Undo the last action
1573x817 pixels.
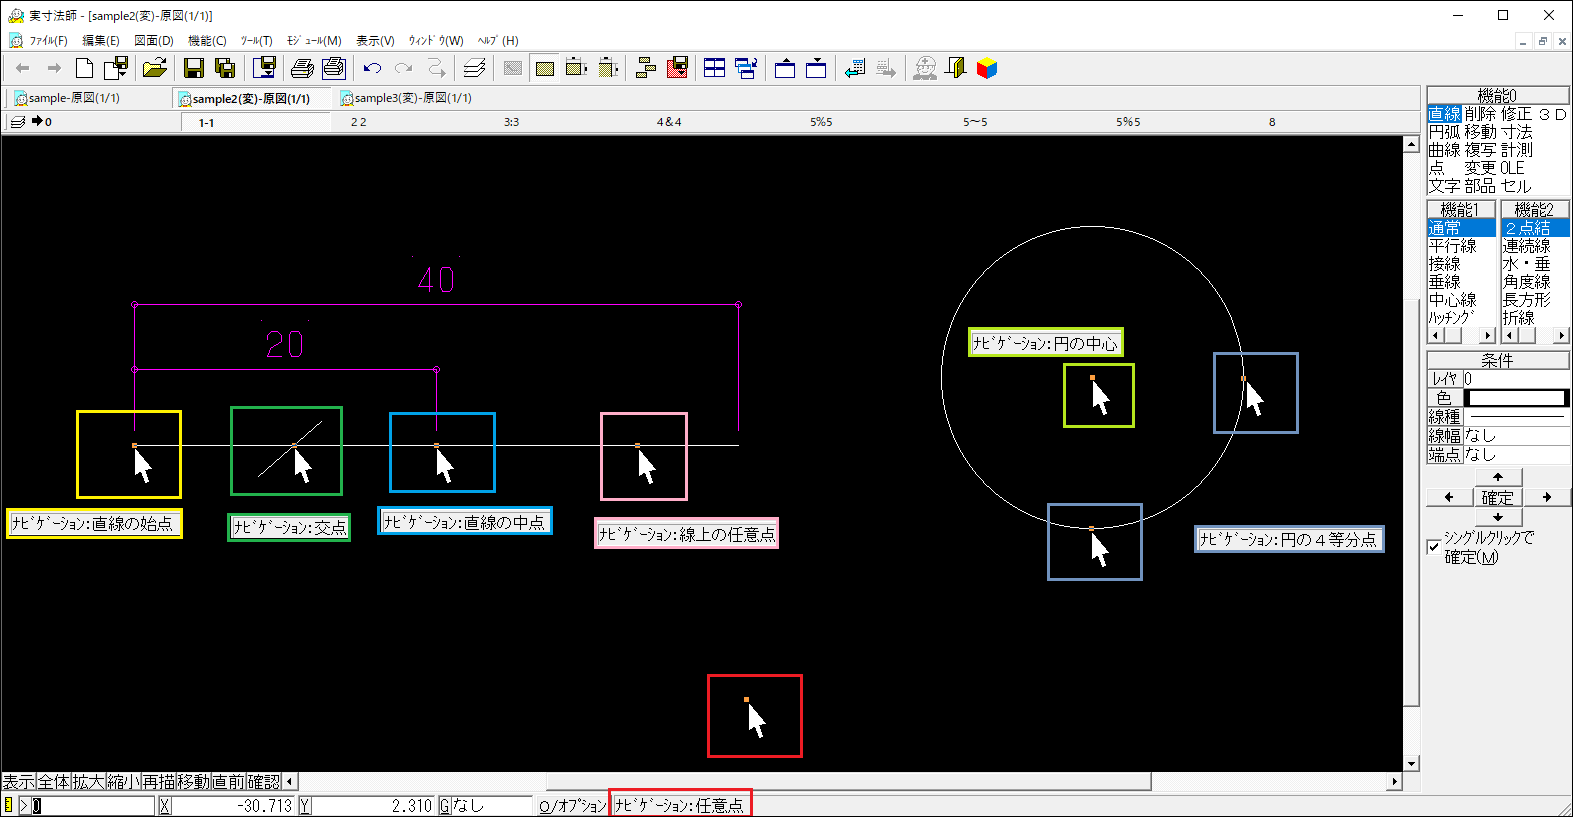(x=372, y=68)
